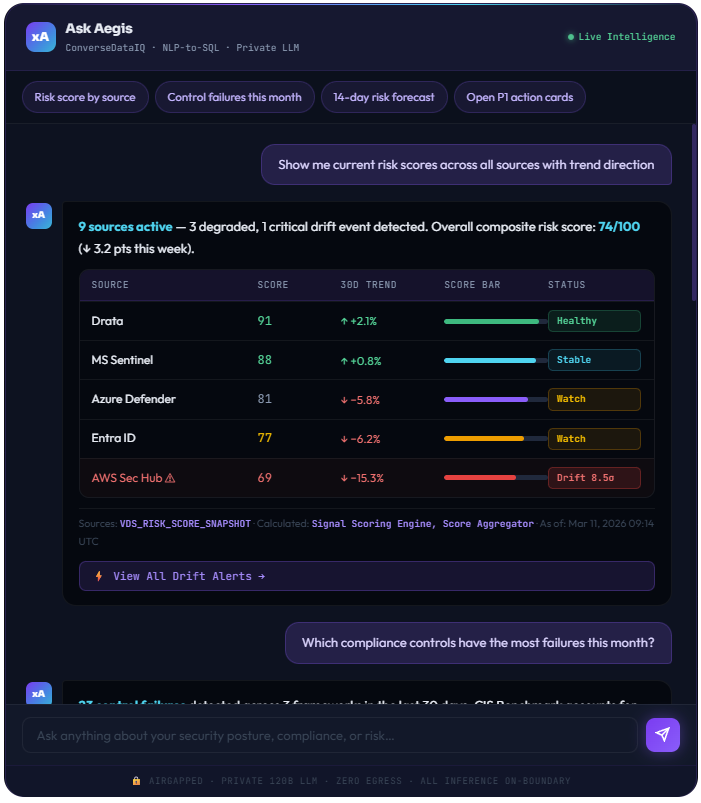Click the 'Signal Scoring Engine' reference
This screenshot has width=701, height=803.
coord(374,524)
